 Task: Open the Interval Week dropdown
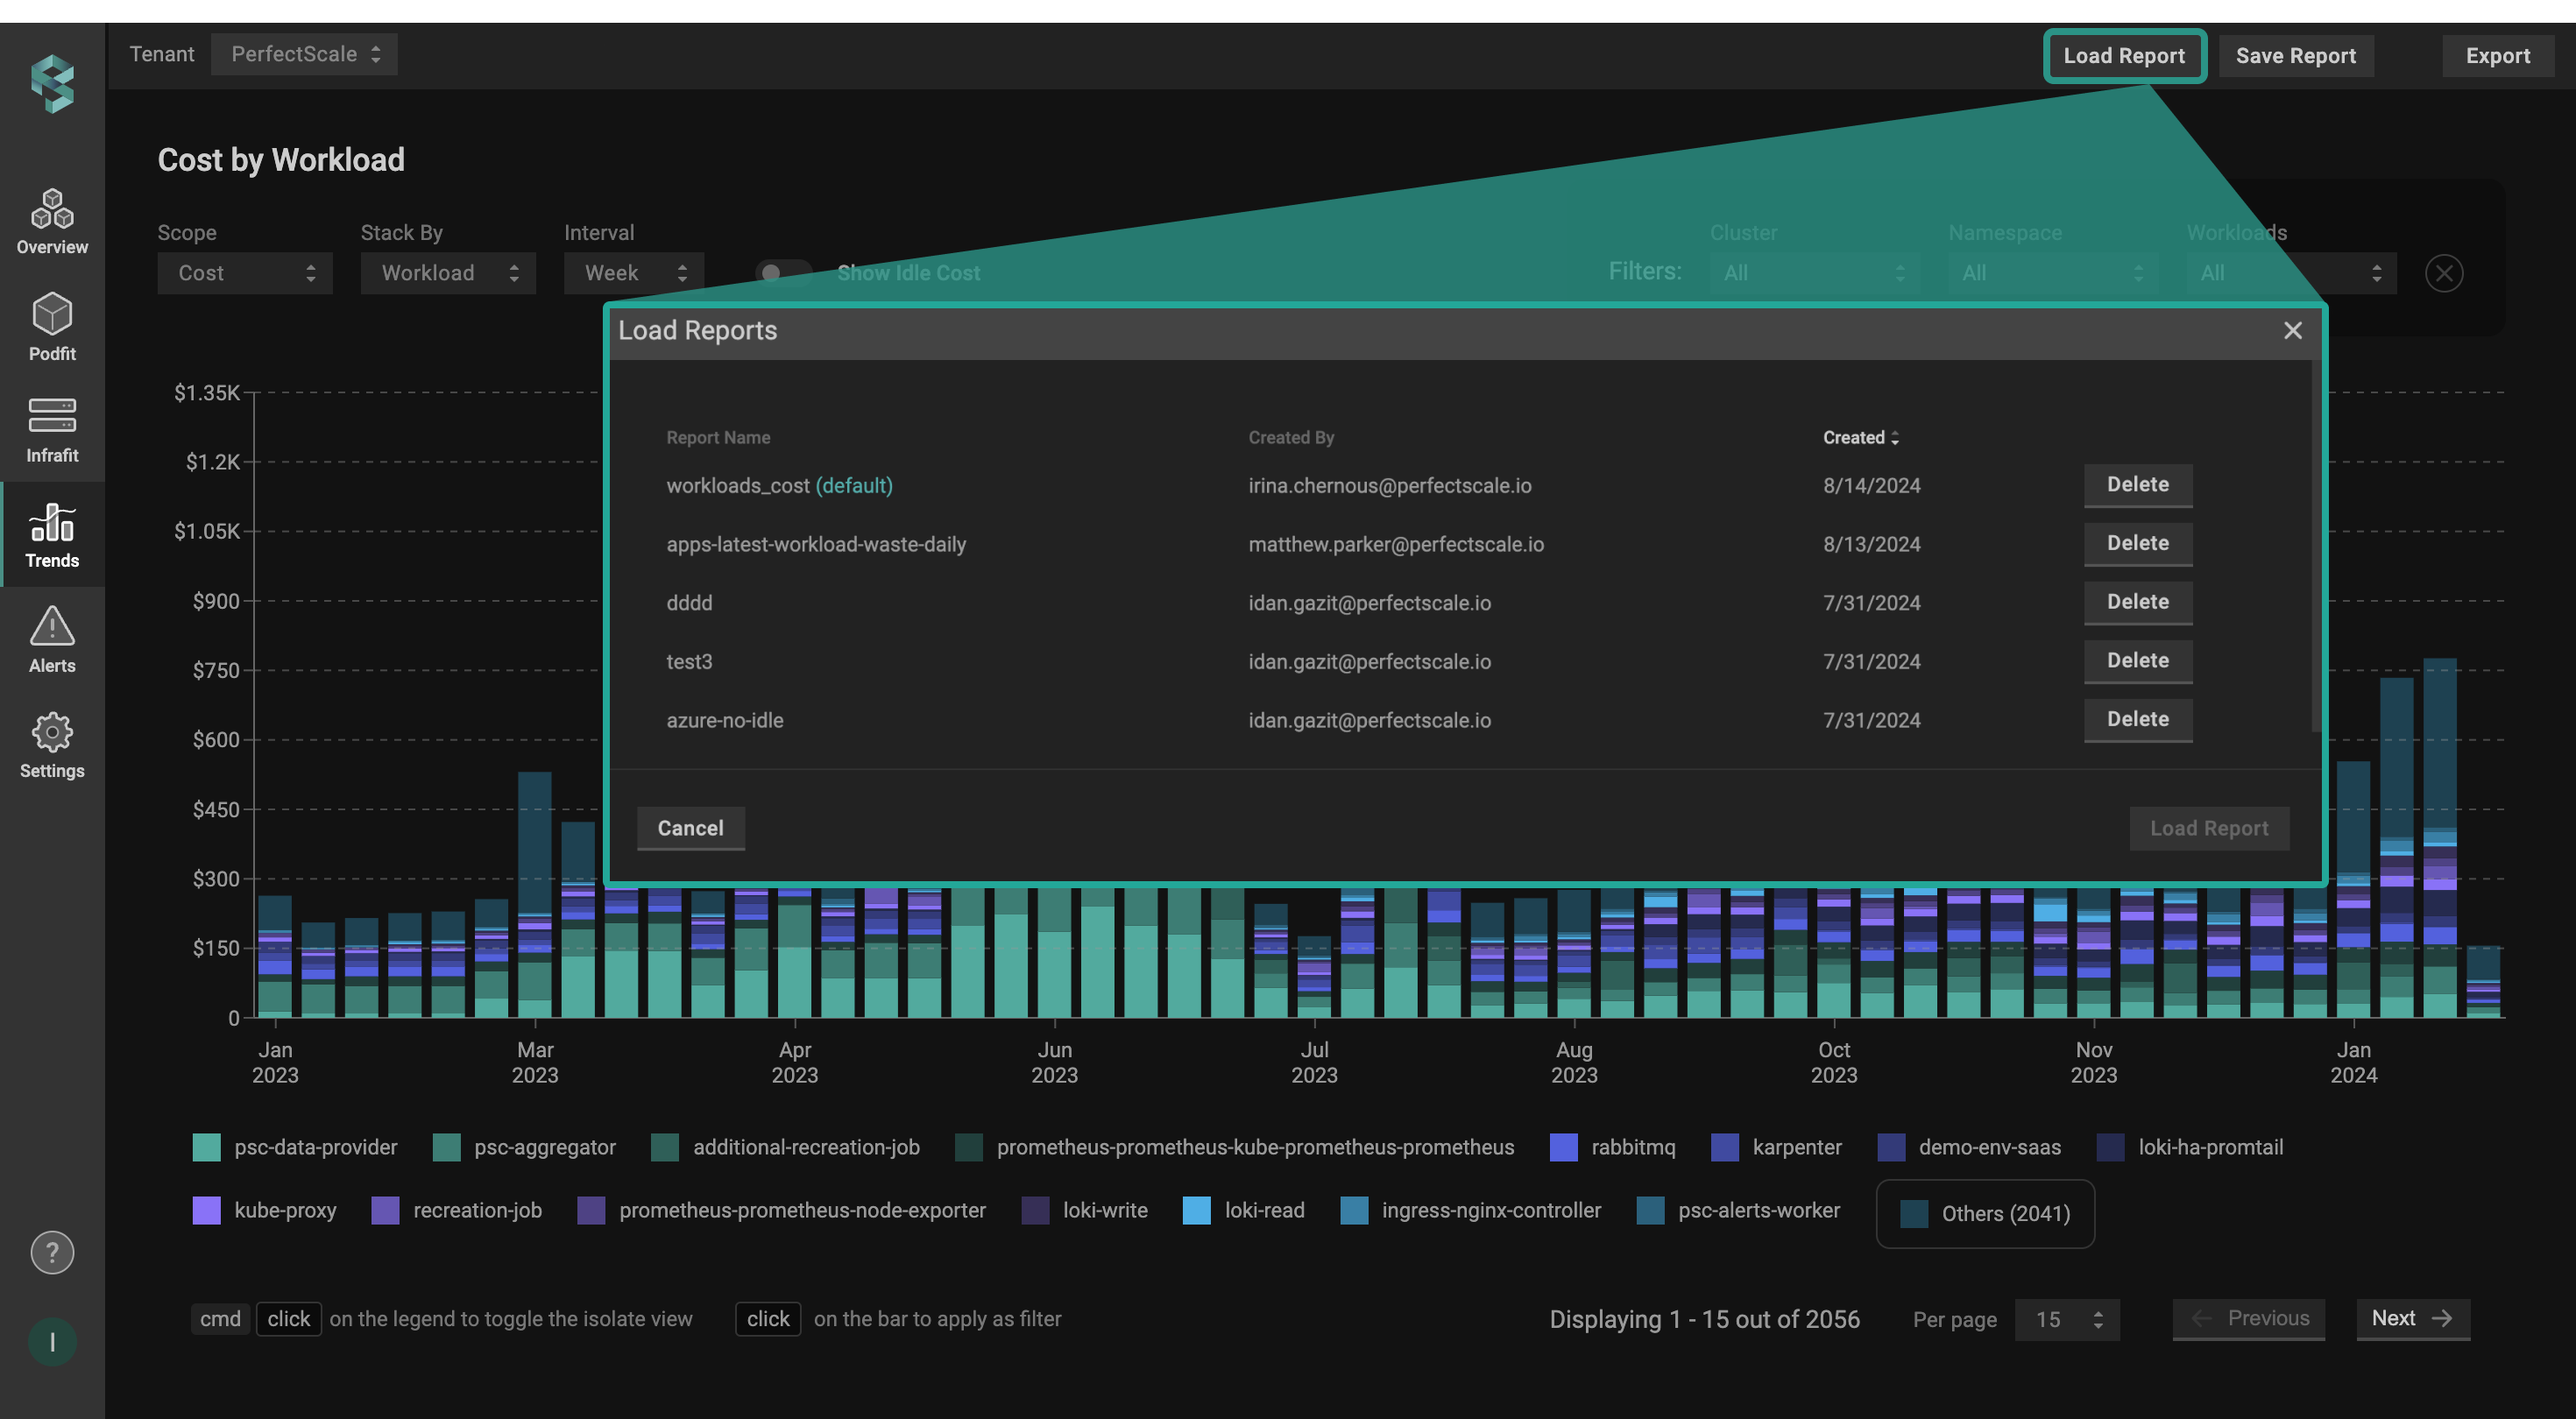pyautogui.click(x=634, y=273)
